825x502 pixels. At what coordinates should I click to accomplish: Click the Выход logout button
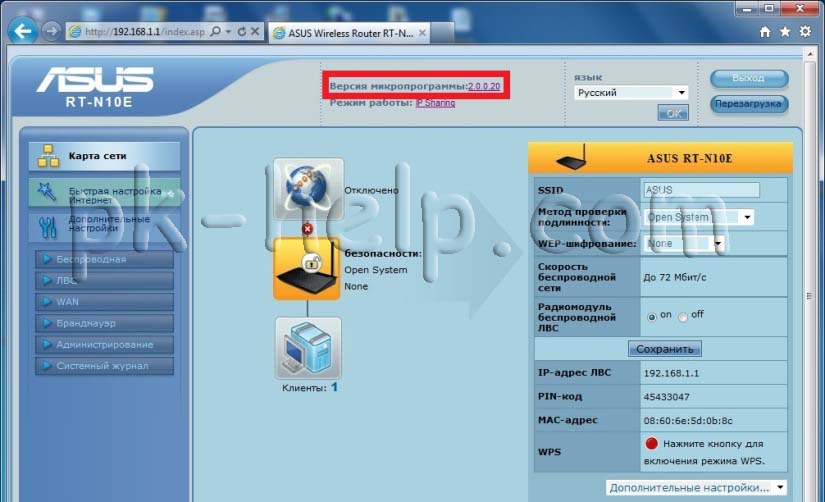click(749, 78)
